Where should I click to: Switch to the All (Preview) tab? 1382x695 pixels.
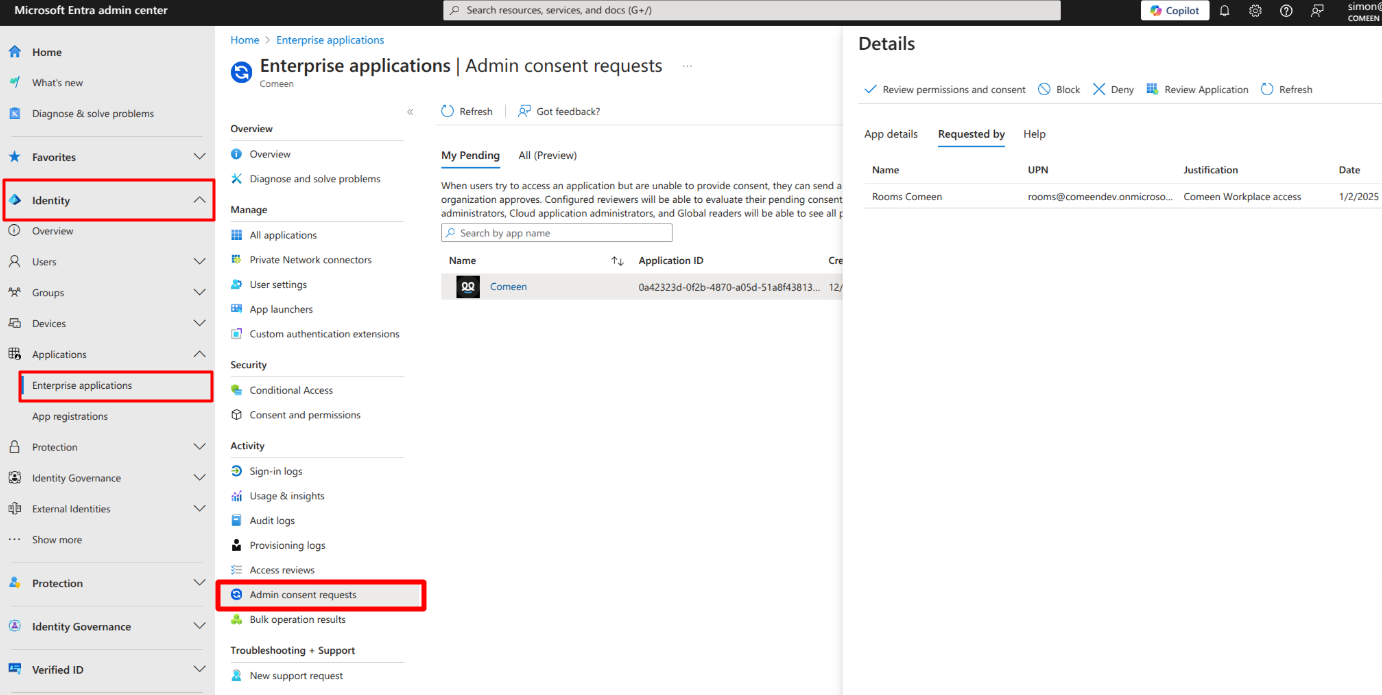(x=548, y=156)
